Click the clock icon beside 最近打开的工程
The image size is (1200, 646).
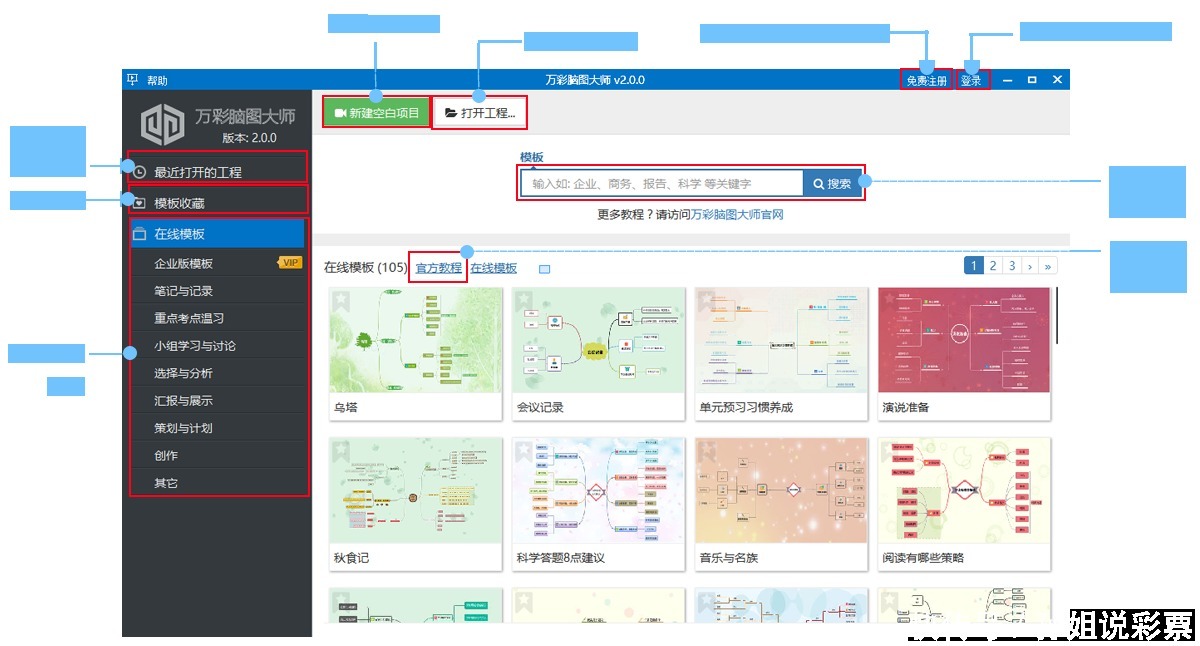tap(139, 171)
